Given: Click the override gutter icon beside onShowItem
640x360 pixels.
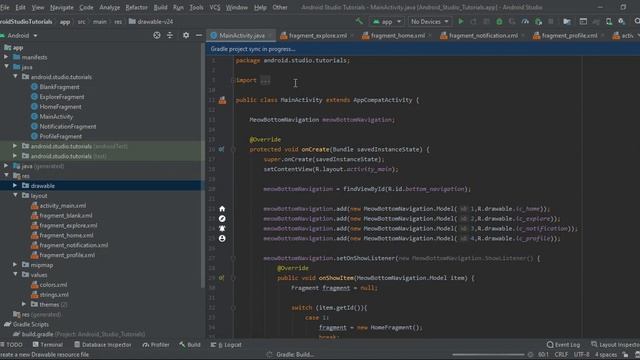Looking at the screenshot, I should coord(221,278).
